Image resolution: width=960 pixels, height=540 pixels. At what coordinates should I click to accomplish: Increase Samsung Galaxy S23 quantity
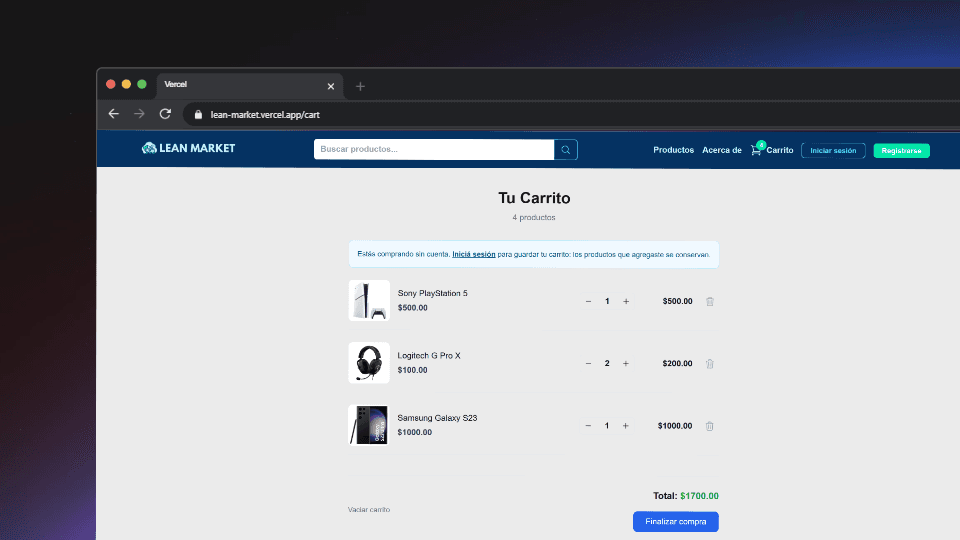(x=626, y=426)
